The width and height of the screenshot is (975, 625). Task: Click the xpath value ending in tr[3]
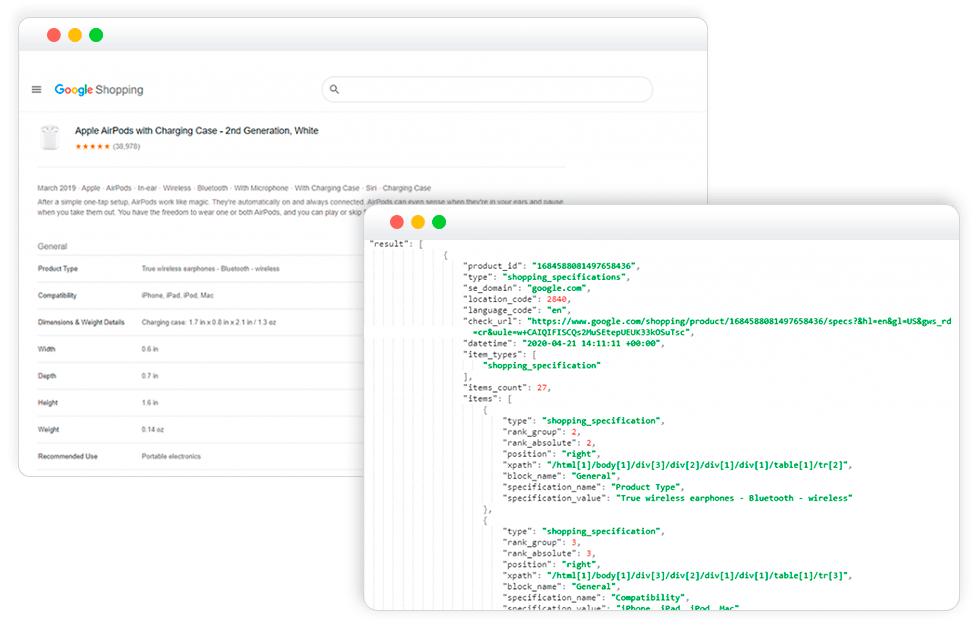(695, 576)
